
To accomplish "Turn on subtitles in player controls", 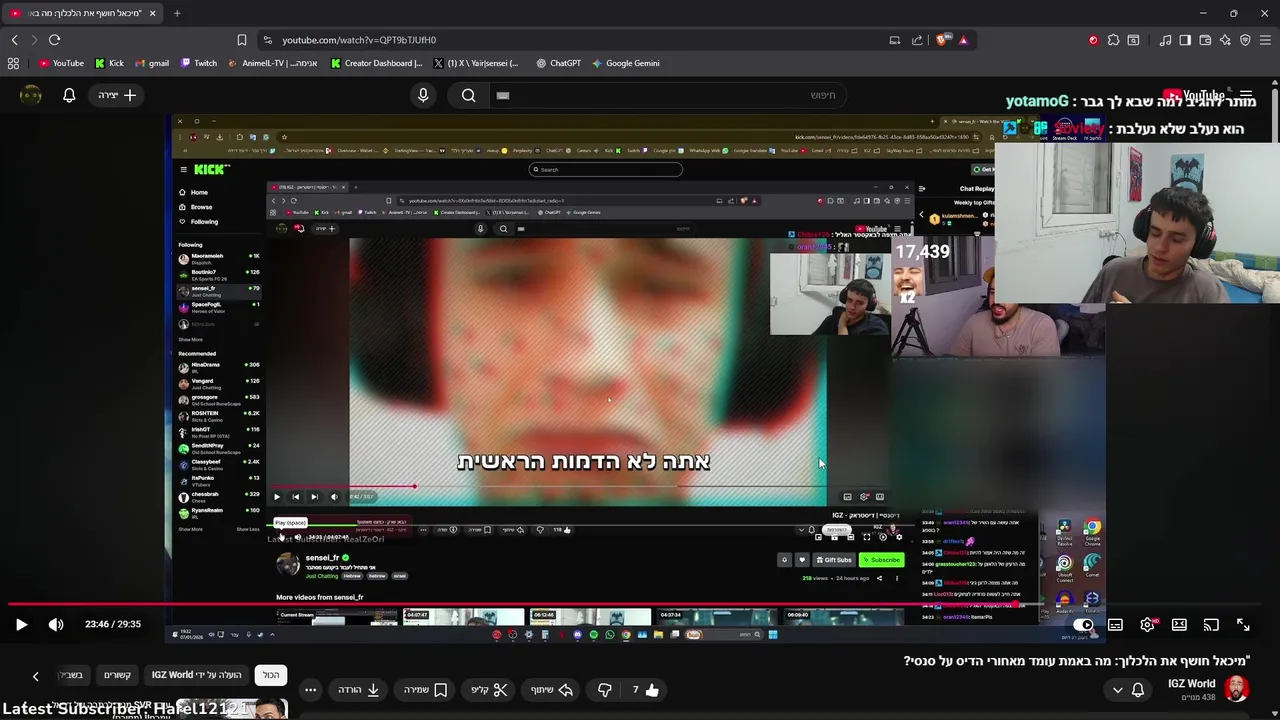I will tap(1115, 625).
